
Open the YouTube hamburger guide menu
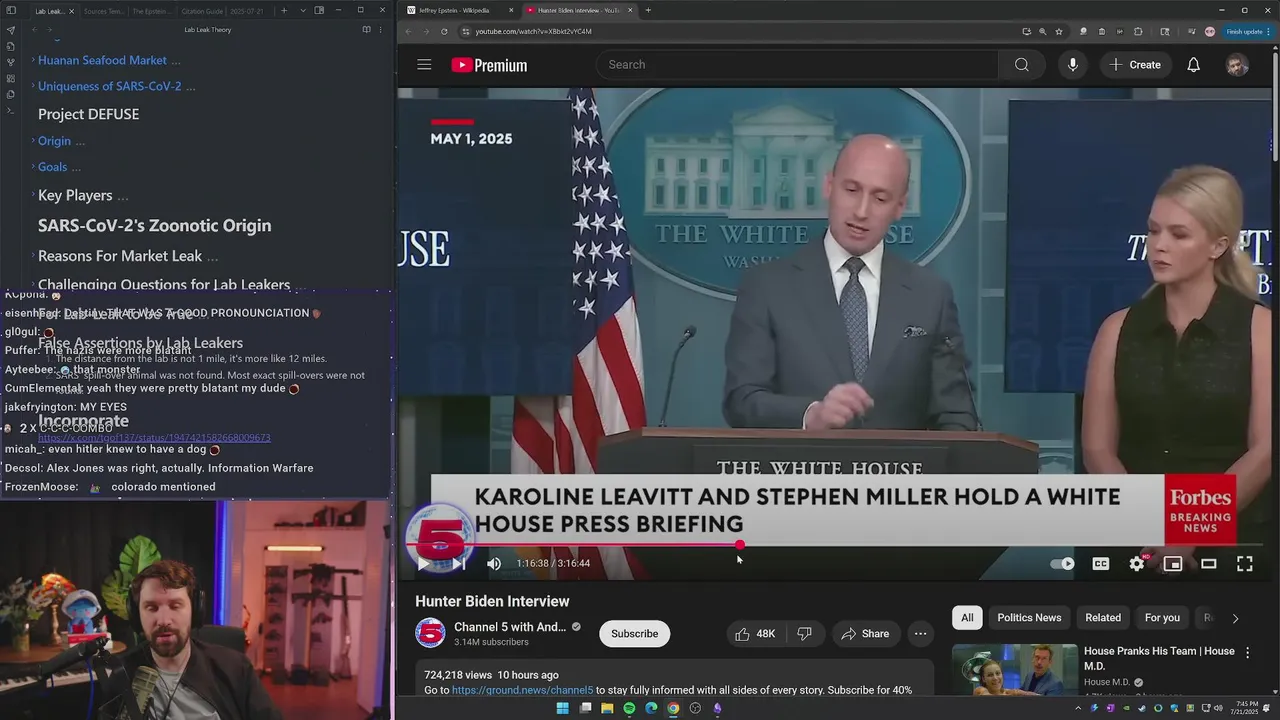[424, 65]
